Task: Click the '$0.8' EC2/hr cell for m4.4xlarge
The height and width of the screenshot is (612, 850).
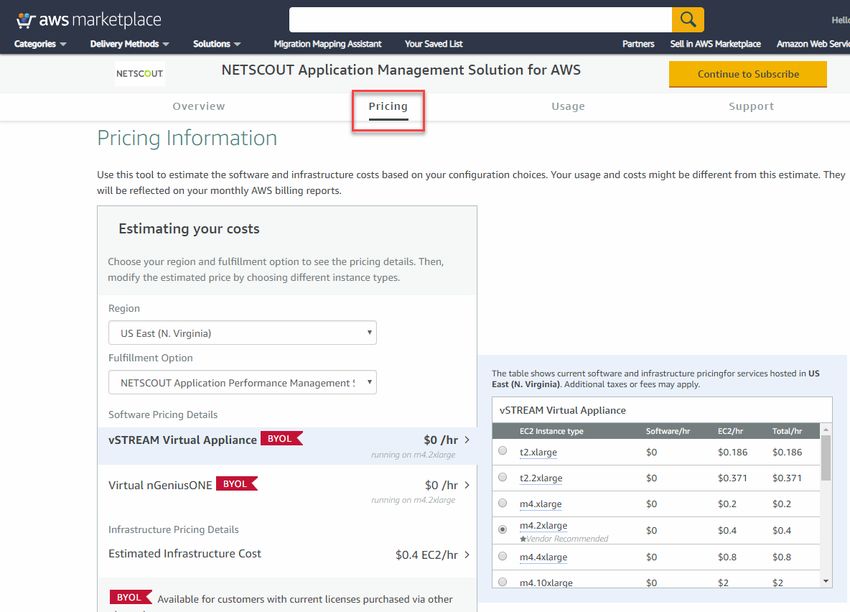Action: point(727,557)
